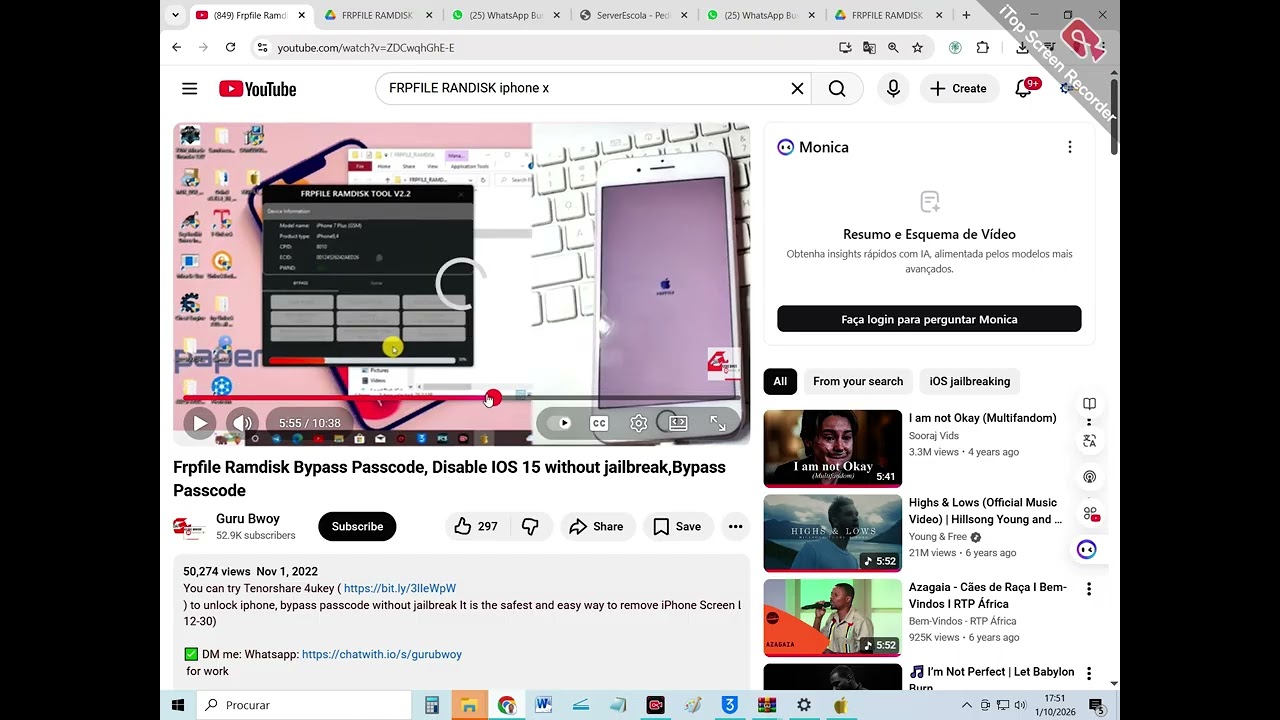Go to the YouTube home logo

[258, 89]
